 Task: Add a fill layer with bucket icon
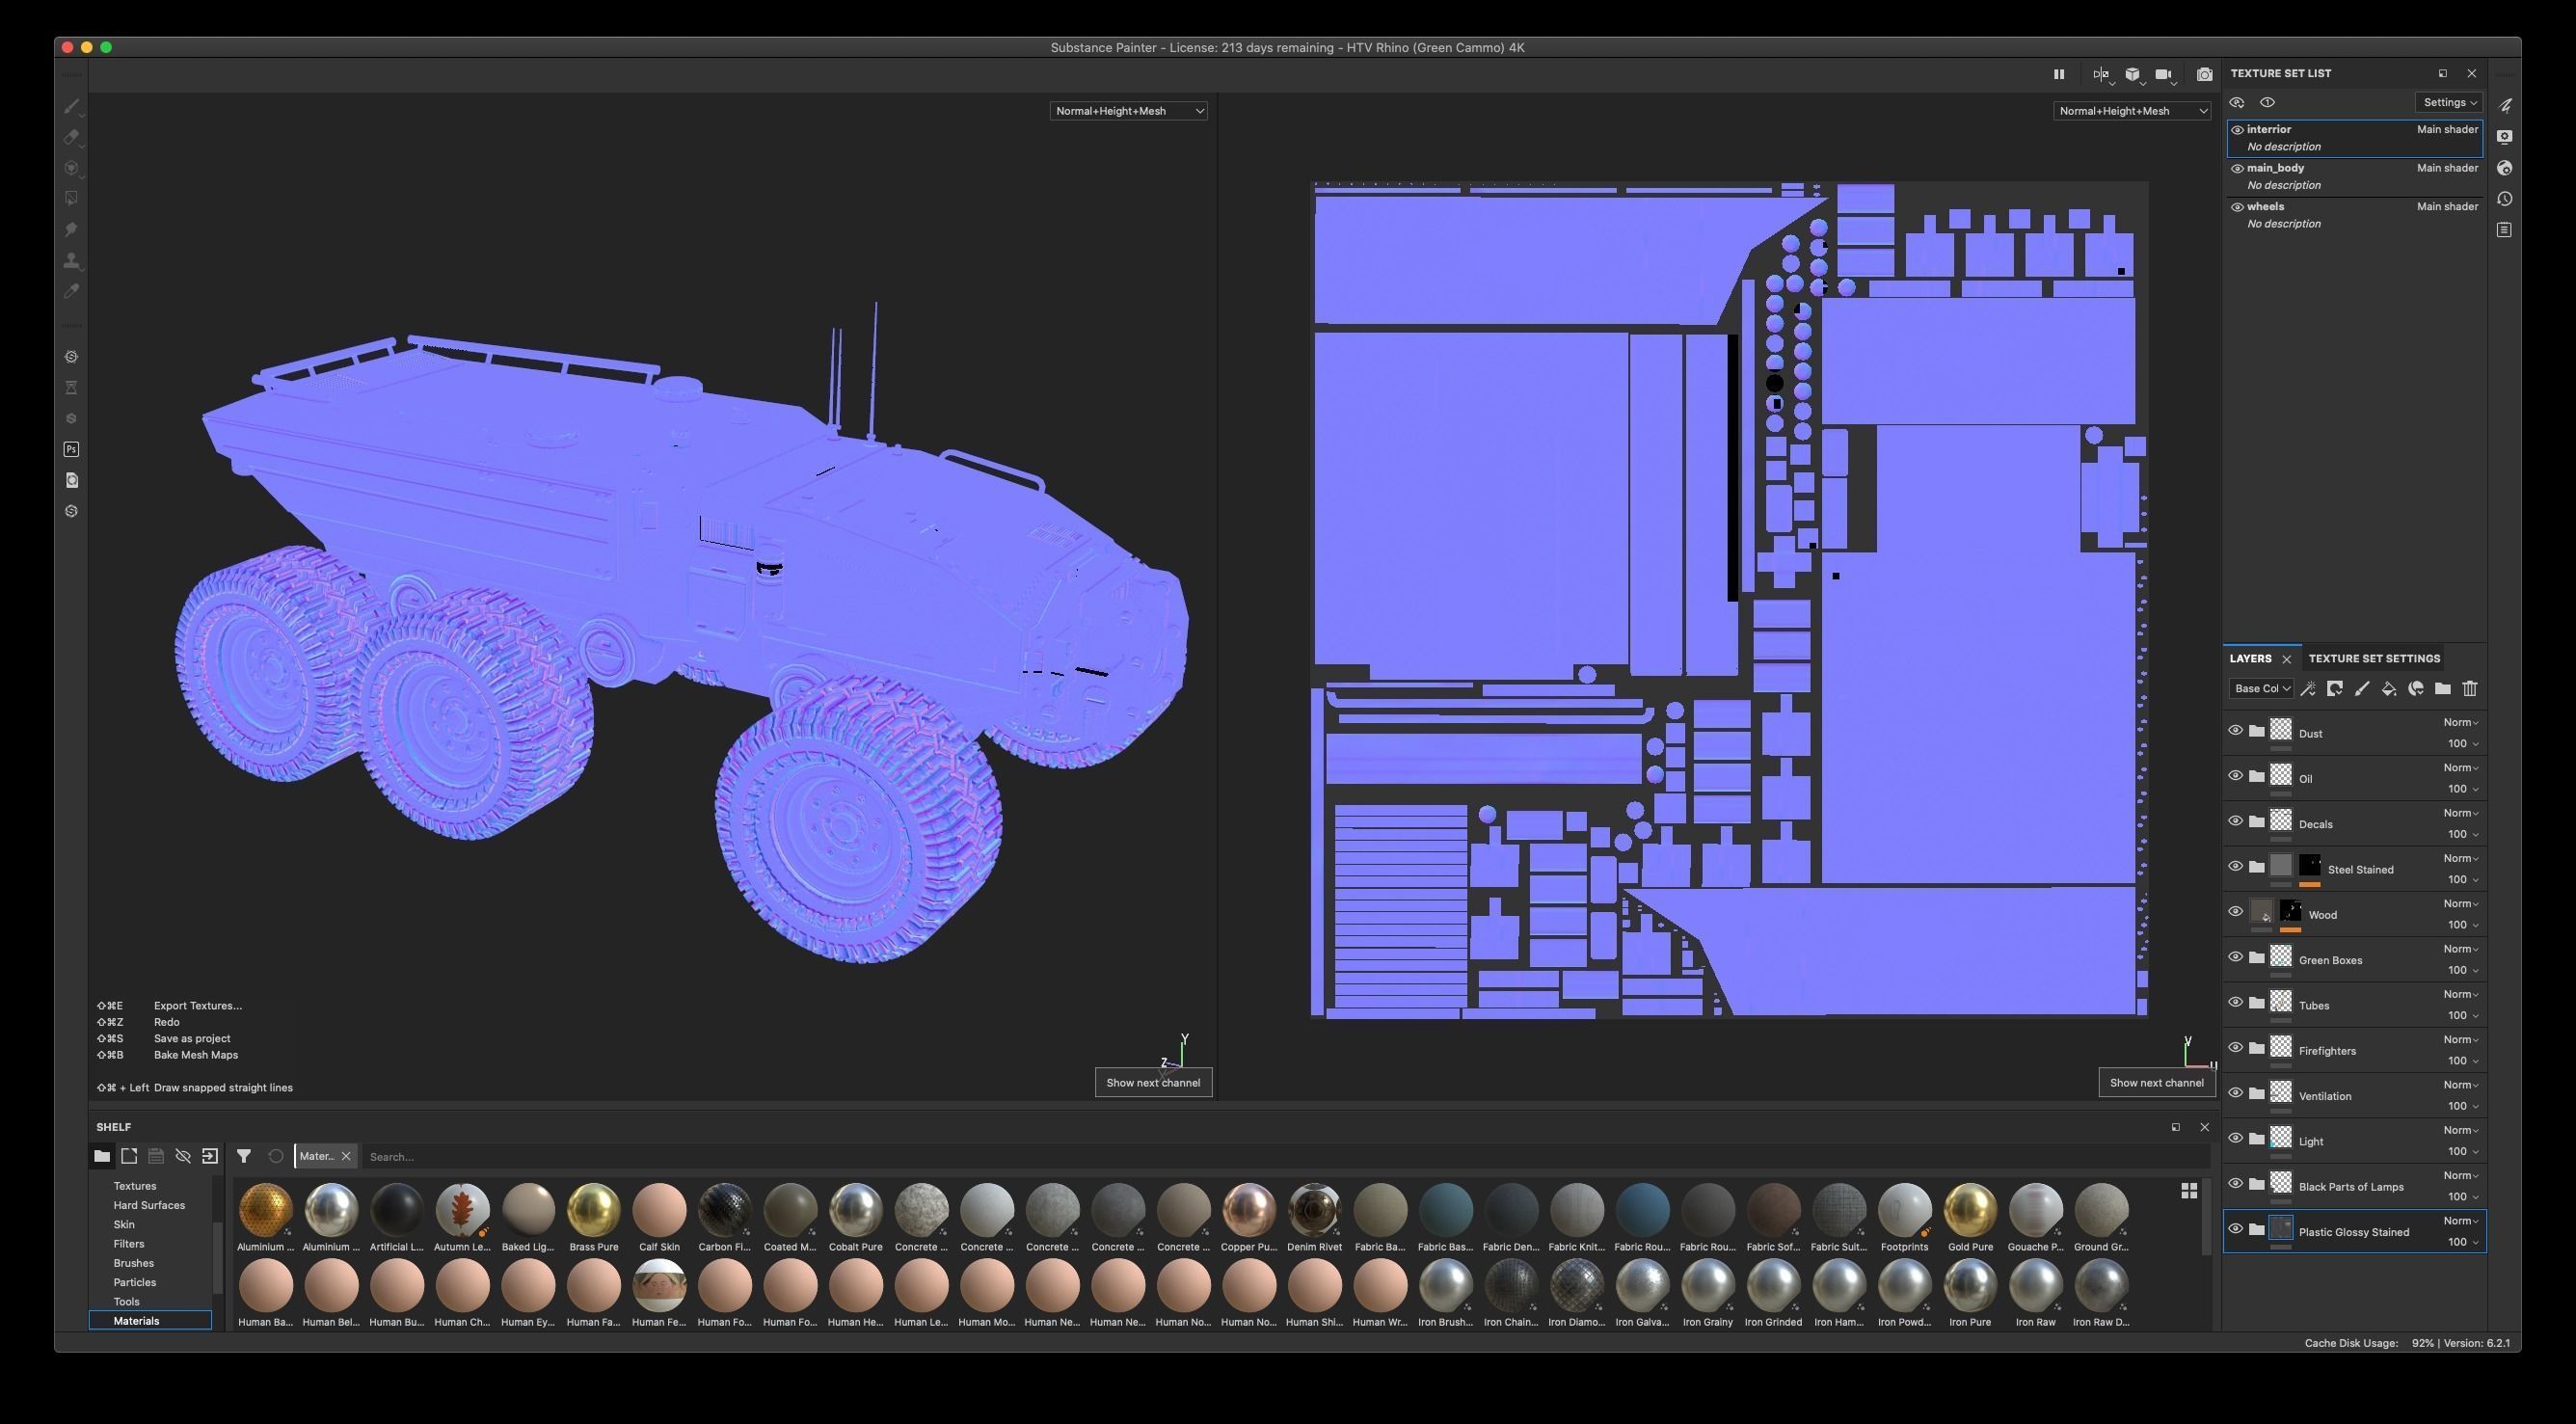point(2389,688)
